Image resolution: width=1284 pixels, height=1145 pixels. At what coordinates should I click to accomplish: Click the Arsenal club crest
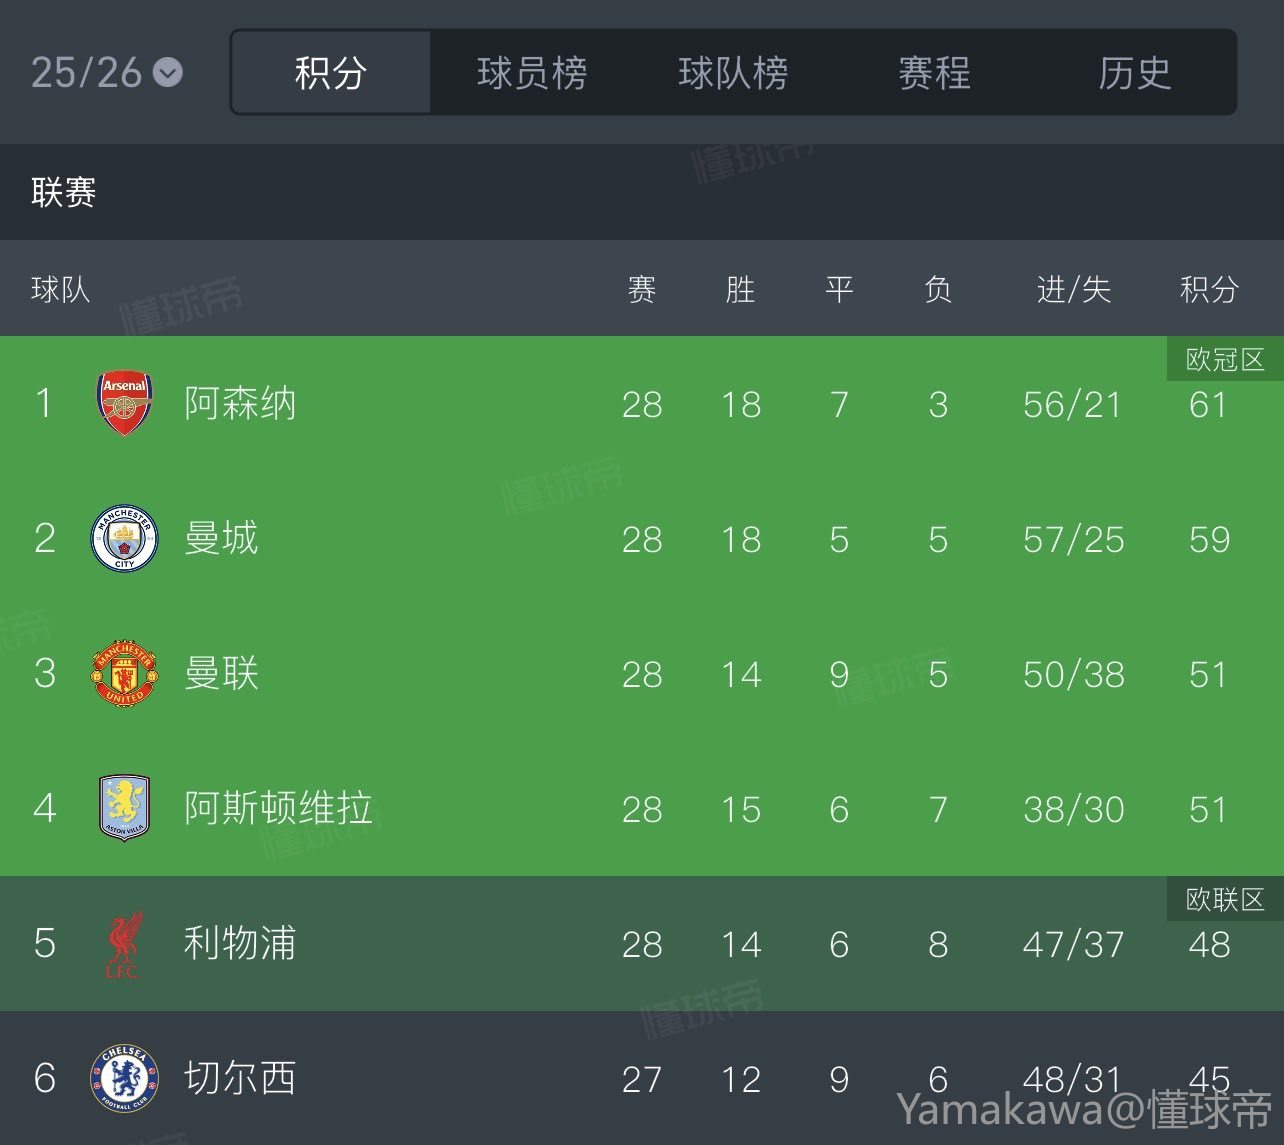point(124,404)
